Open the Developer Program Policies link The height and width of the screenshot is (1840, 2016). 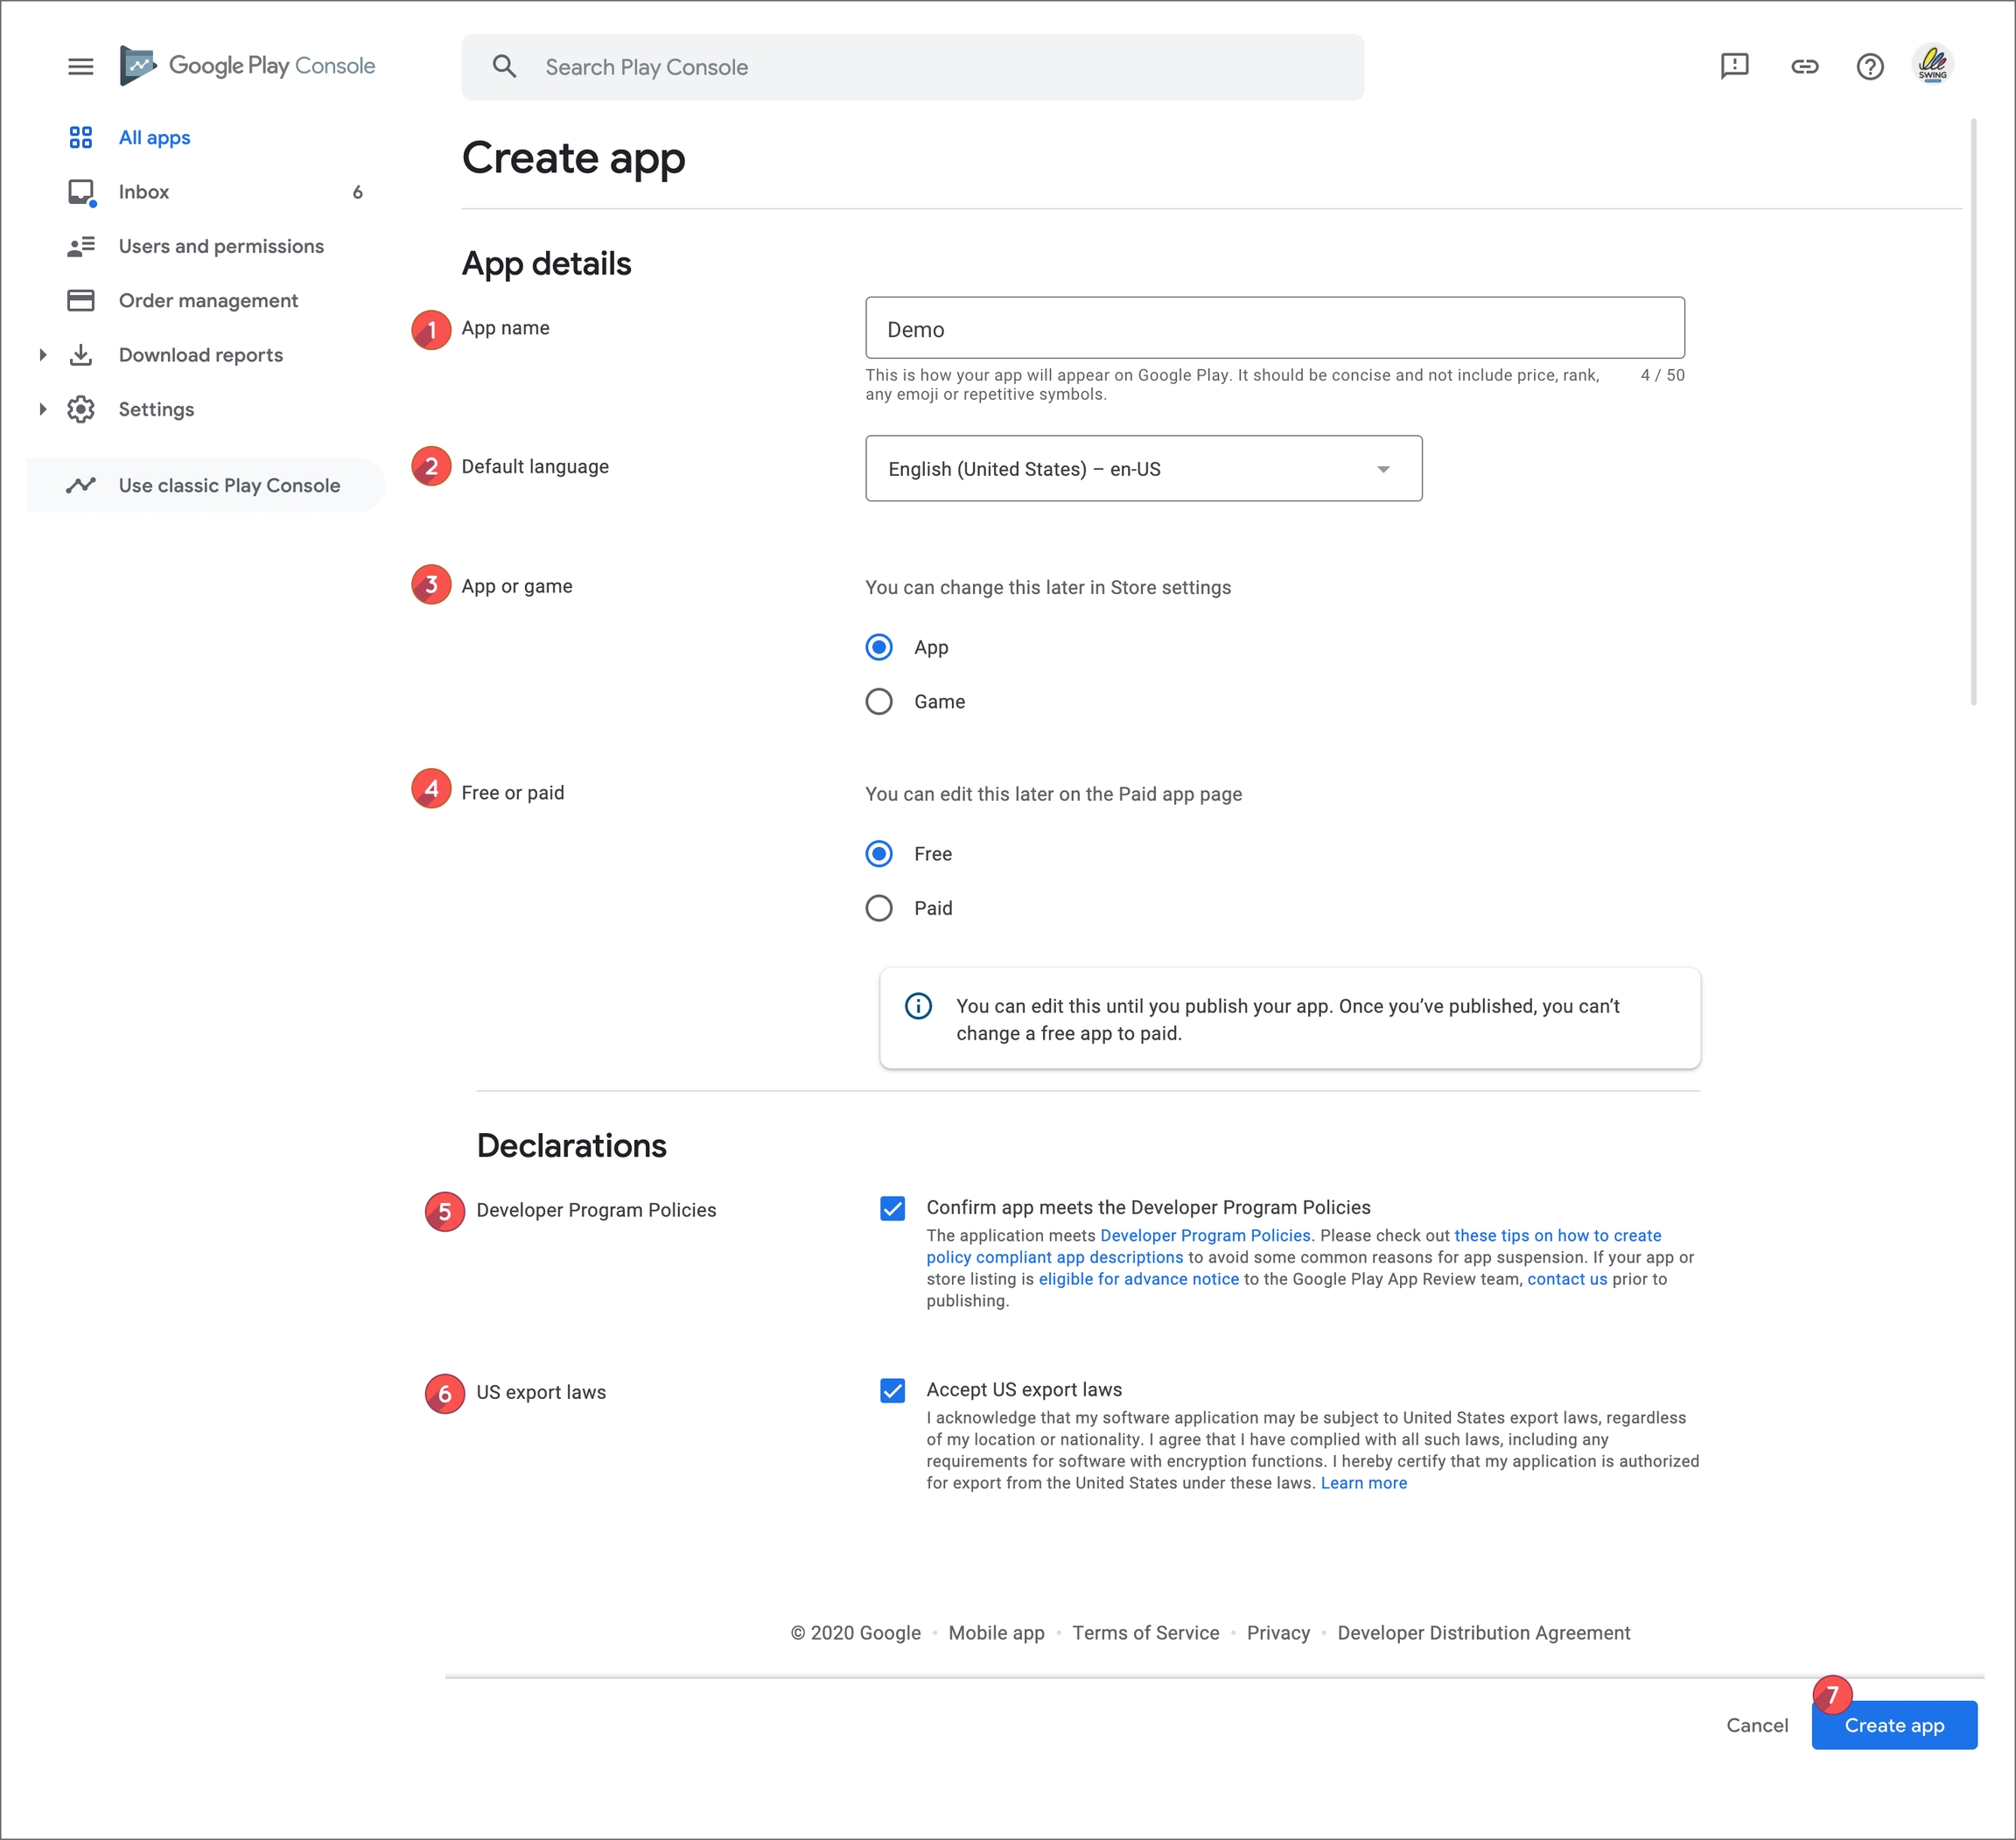point(1205,1235)
